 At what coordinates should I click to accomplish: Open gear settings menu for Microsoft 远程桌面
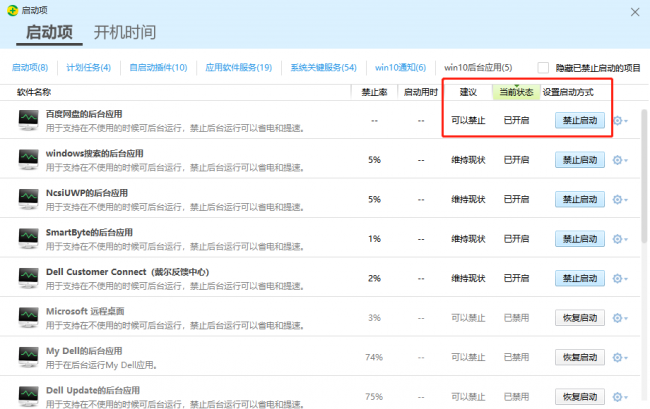tap(620, 318)
